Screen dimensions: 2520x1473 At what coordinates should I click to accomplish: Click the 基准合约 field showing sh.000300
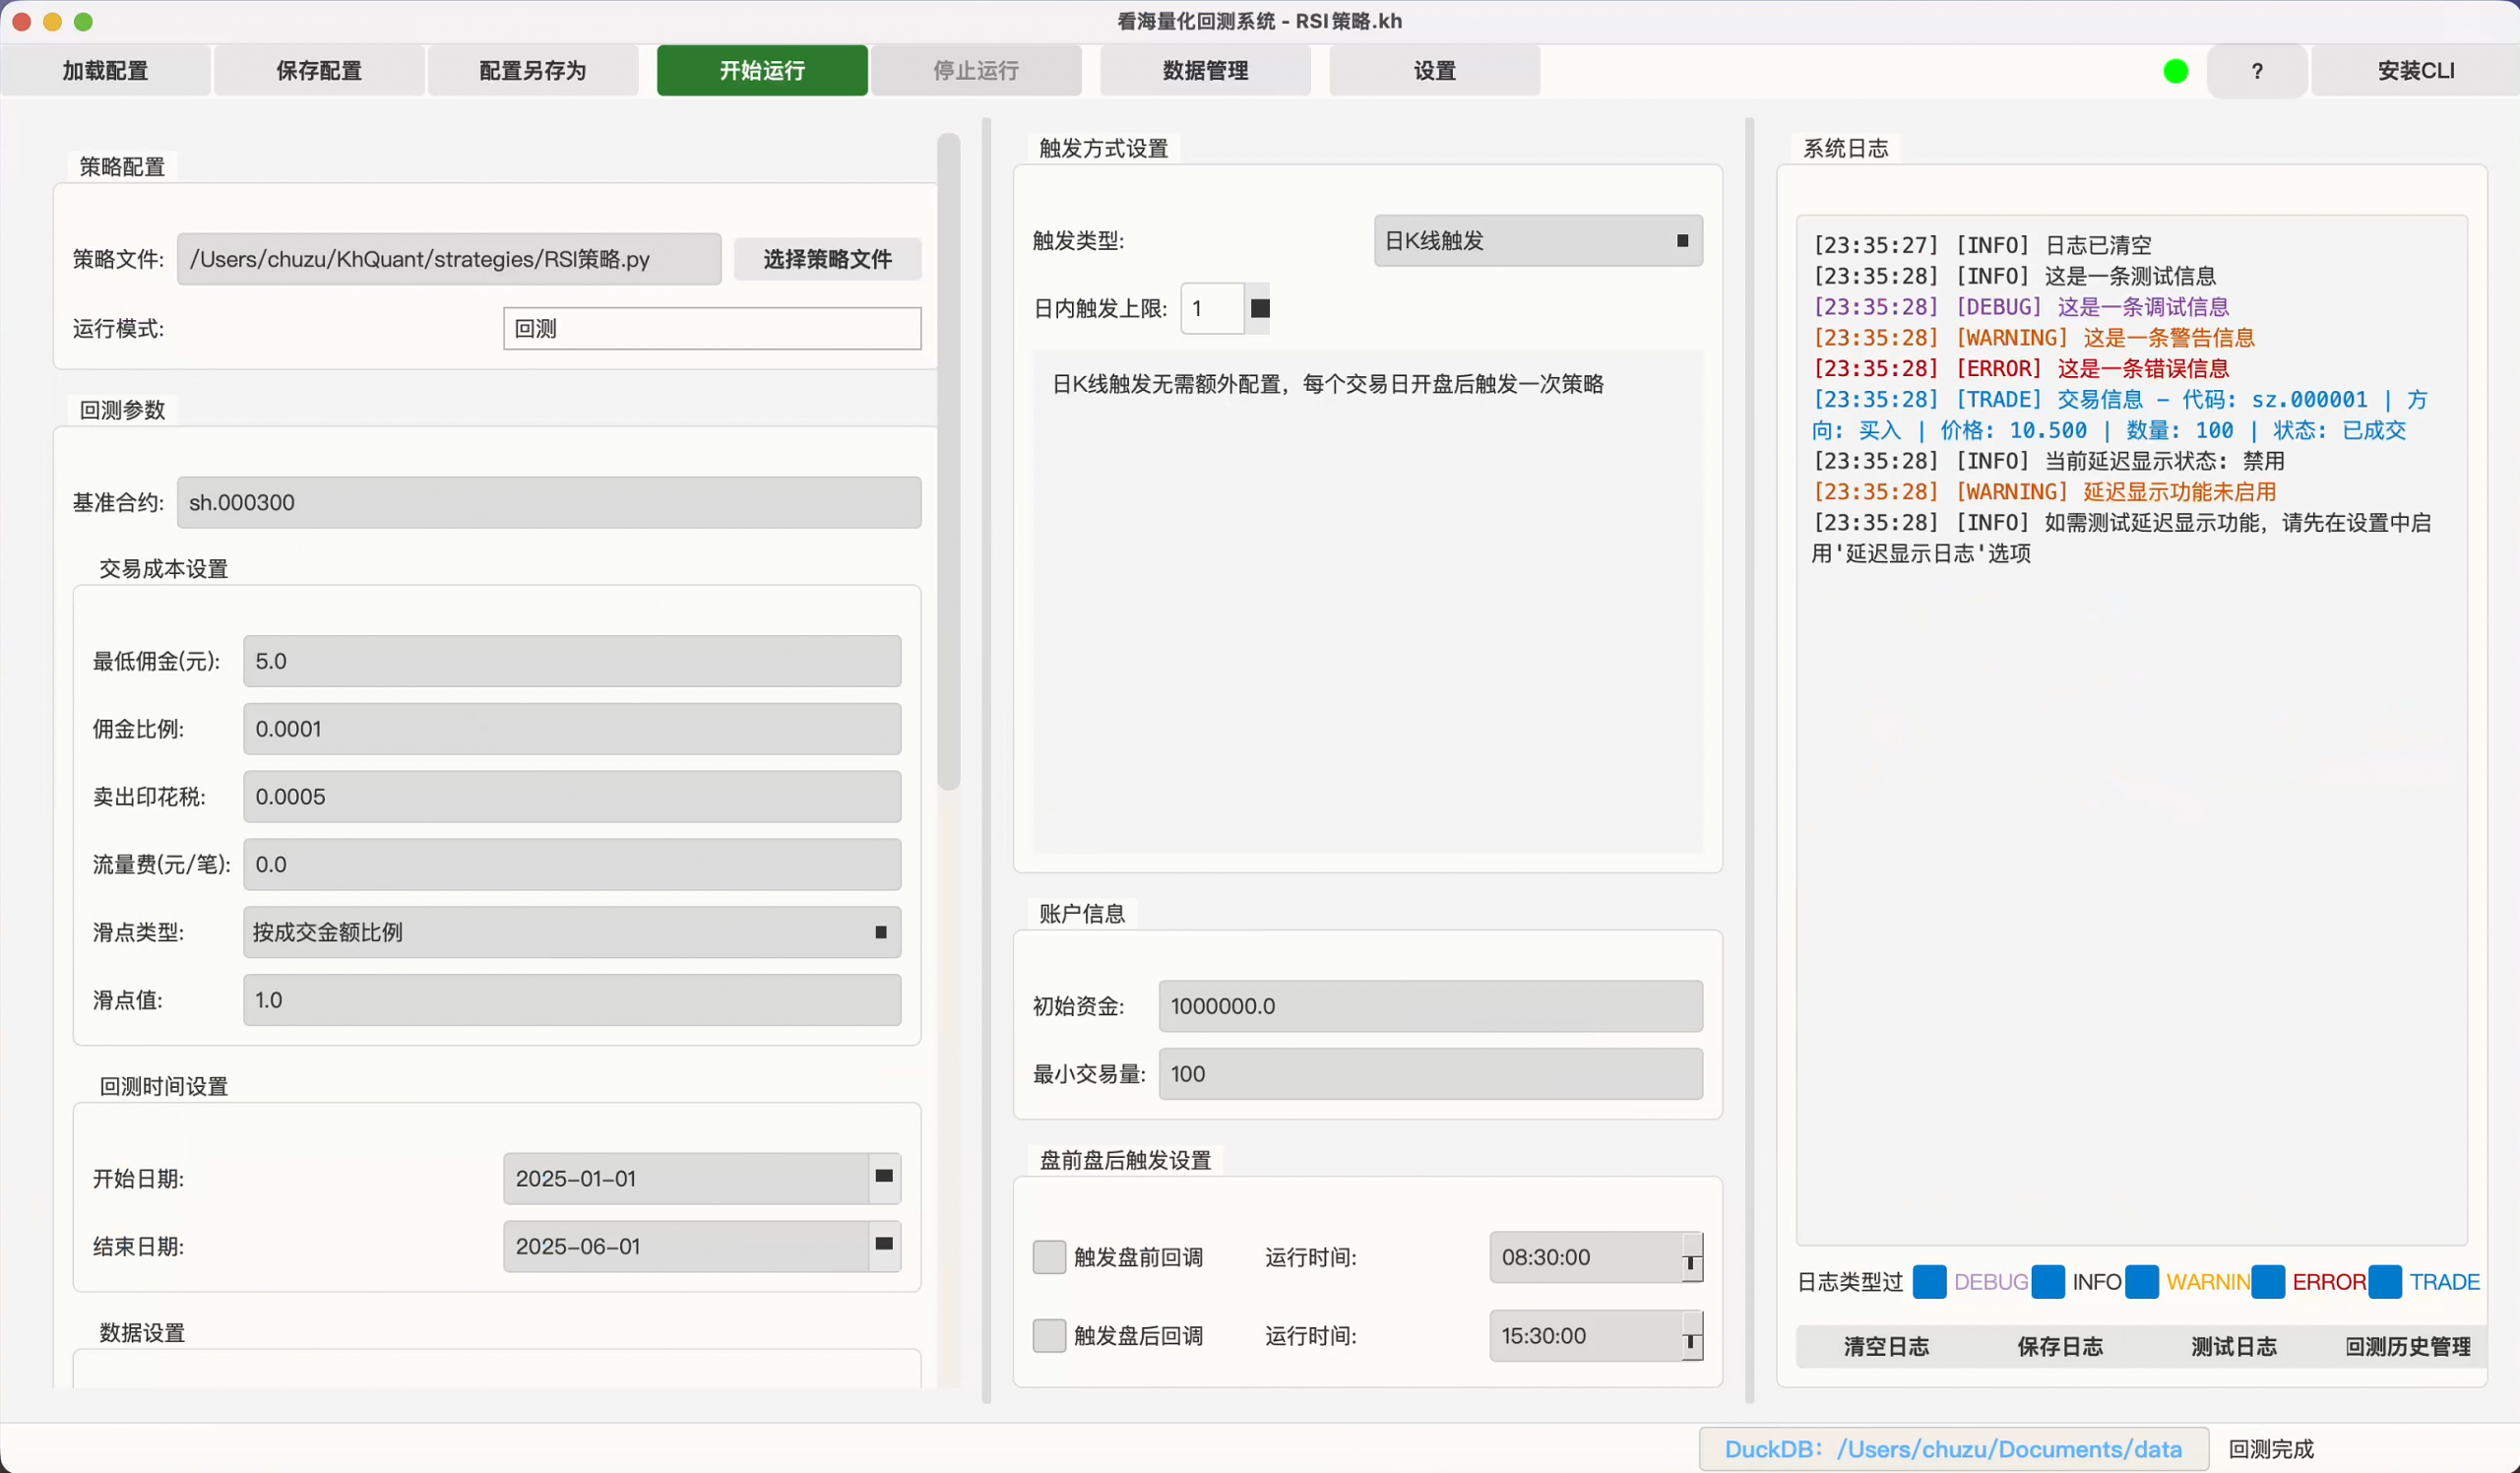click(549, 502)
